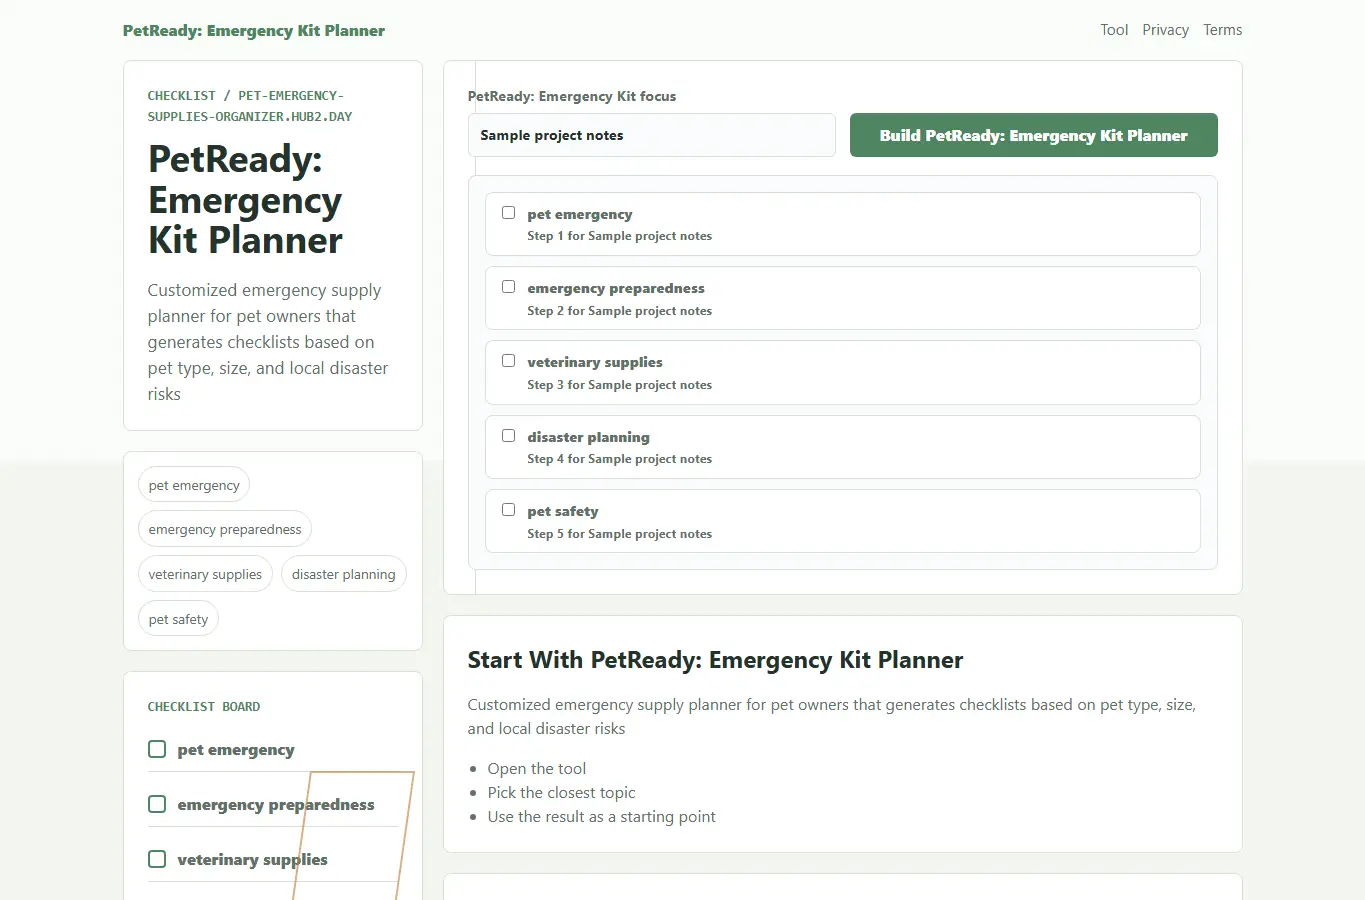Click the 'CHECKLIST BOARD' heading label
Image resolution: width=1365 pixels, height=900 pixels.
tap(204, 707)
